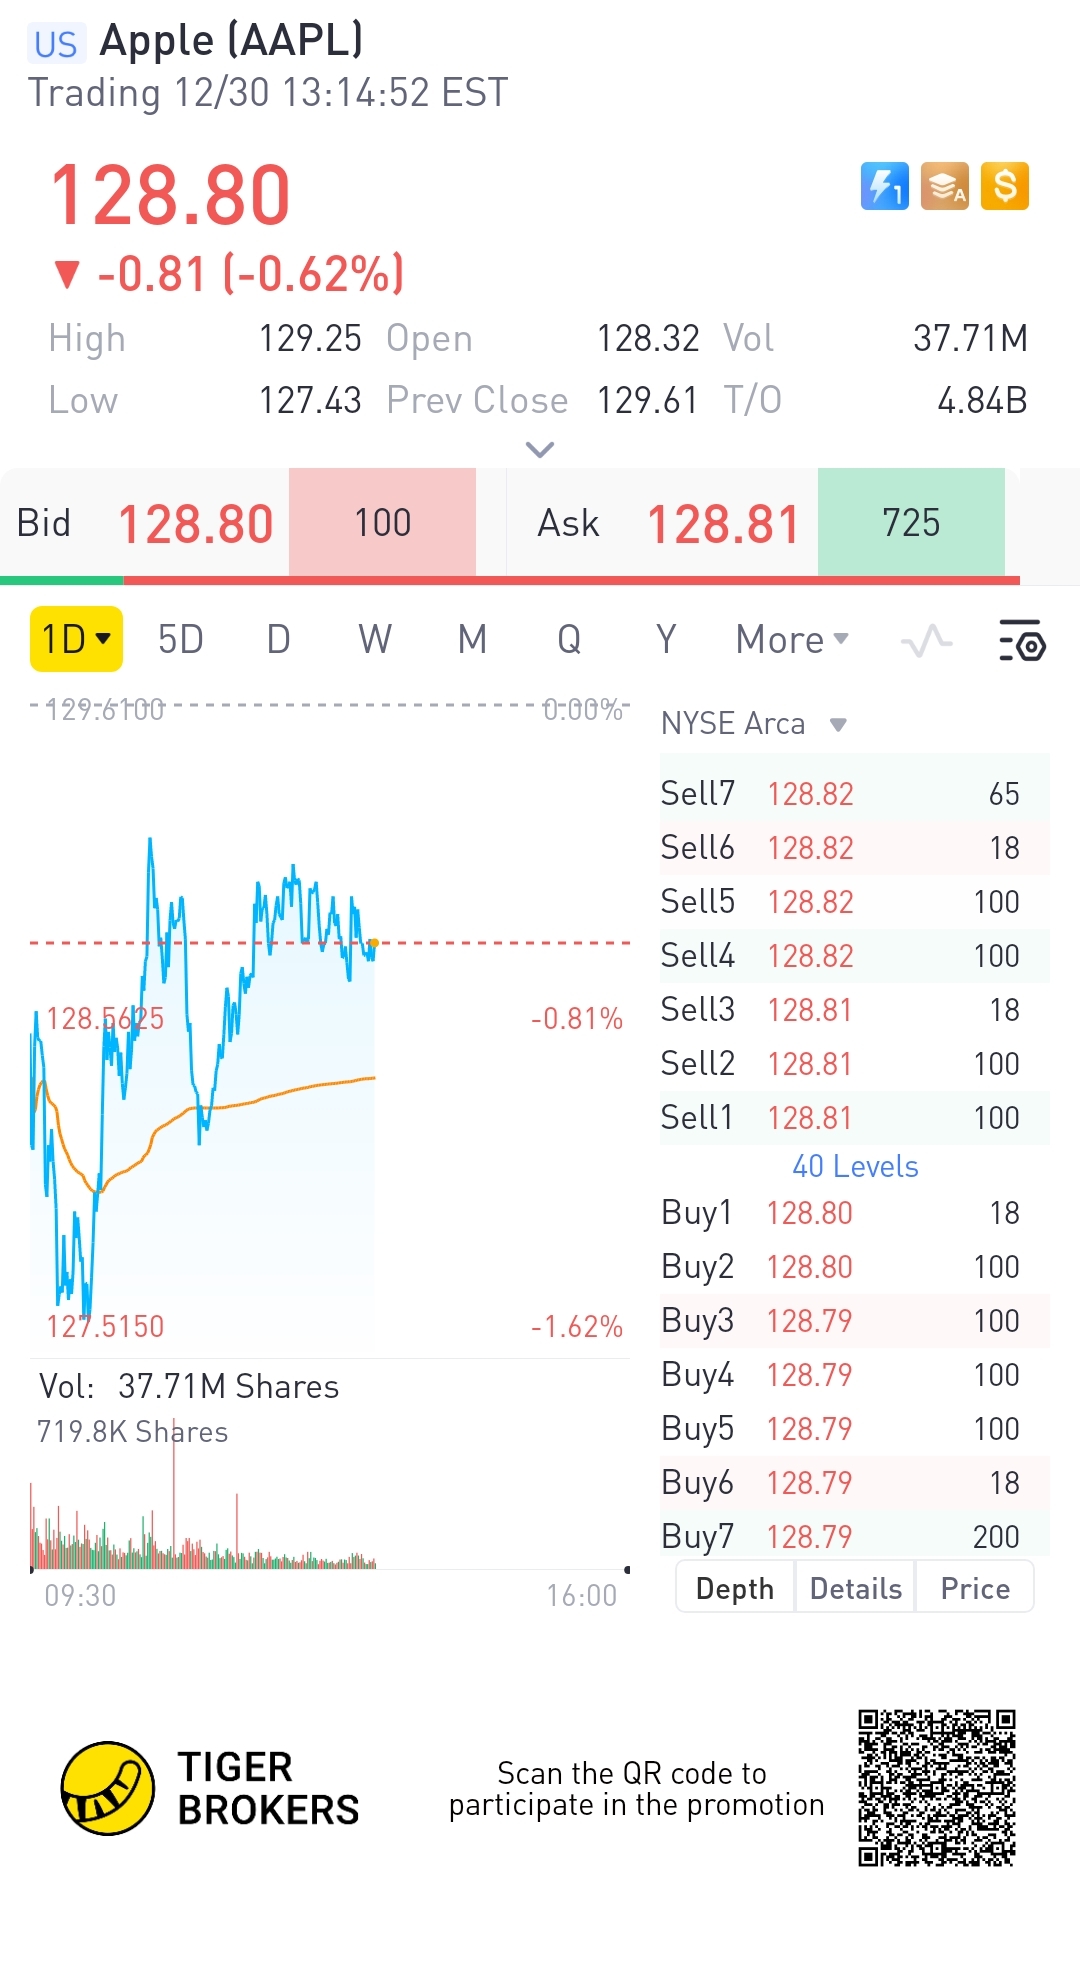This screenshot has width=1080, height=1961.
Task: Switch to the weekly W chart tab
Action: (x=375, y=640)
